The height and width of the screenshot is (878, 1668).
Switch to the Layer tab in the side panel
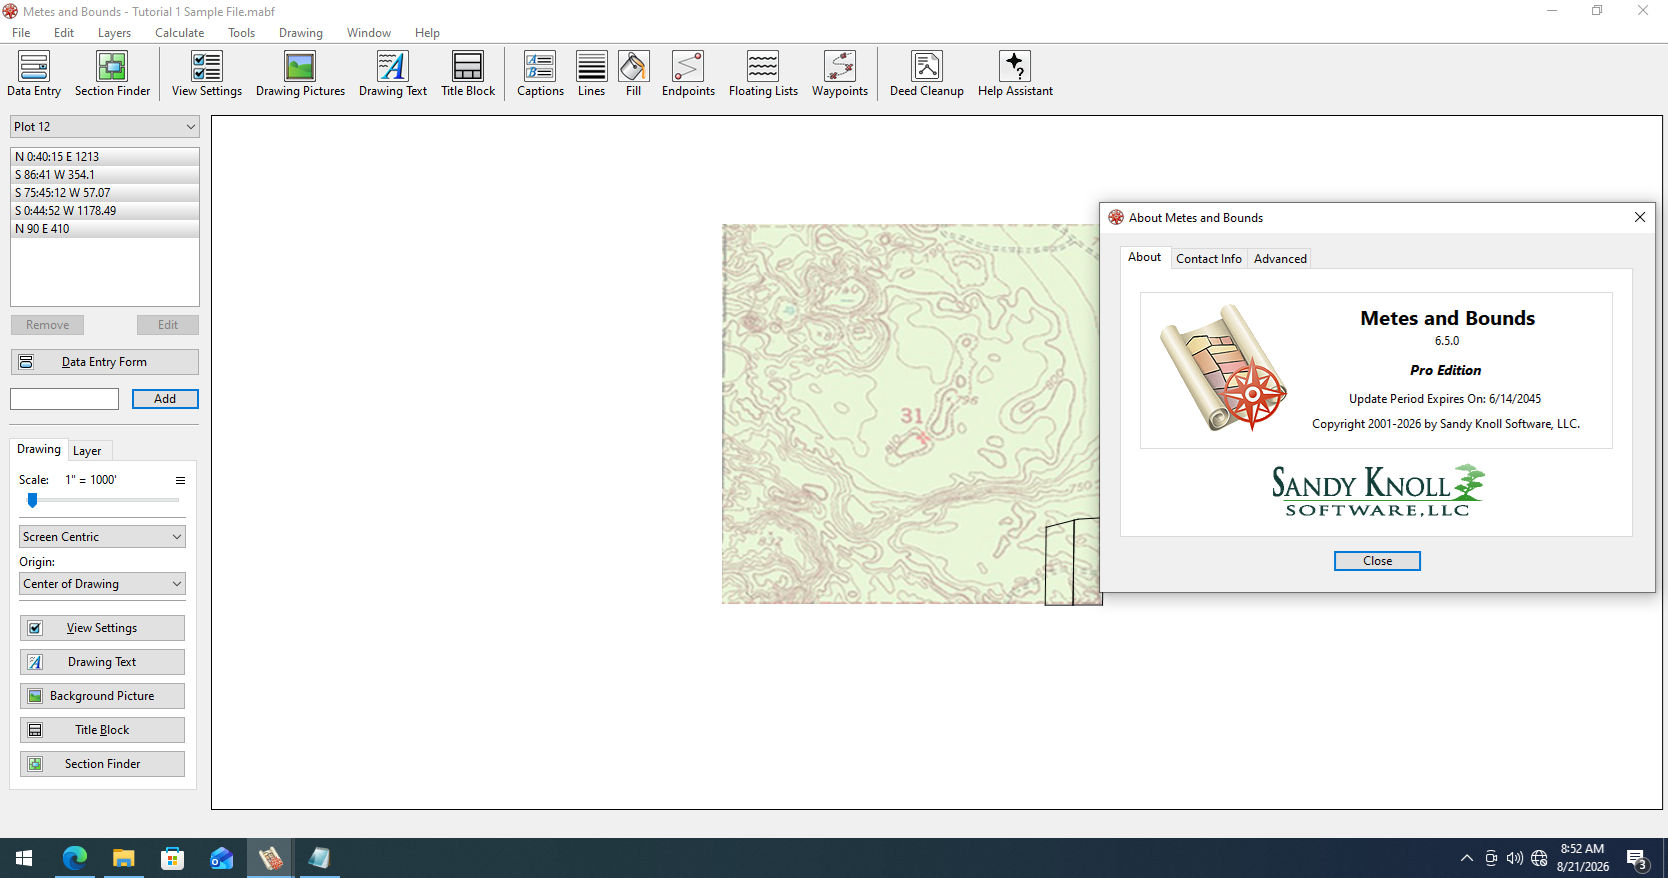pos(87,451)
